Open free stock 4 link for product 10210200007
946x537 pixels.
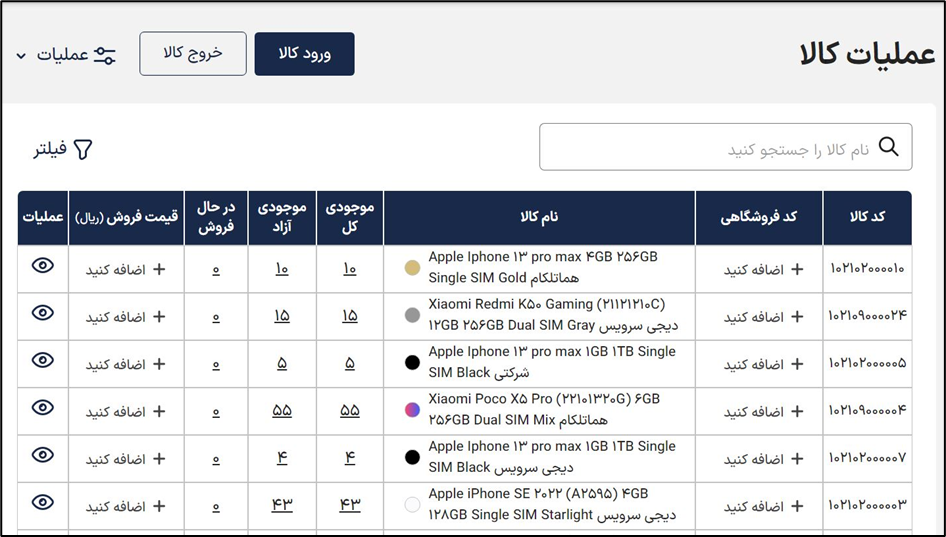(x=282, y=459)
